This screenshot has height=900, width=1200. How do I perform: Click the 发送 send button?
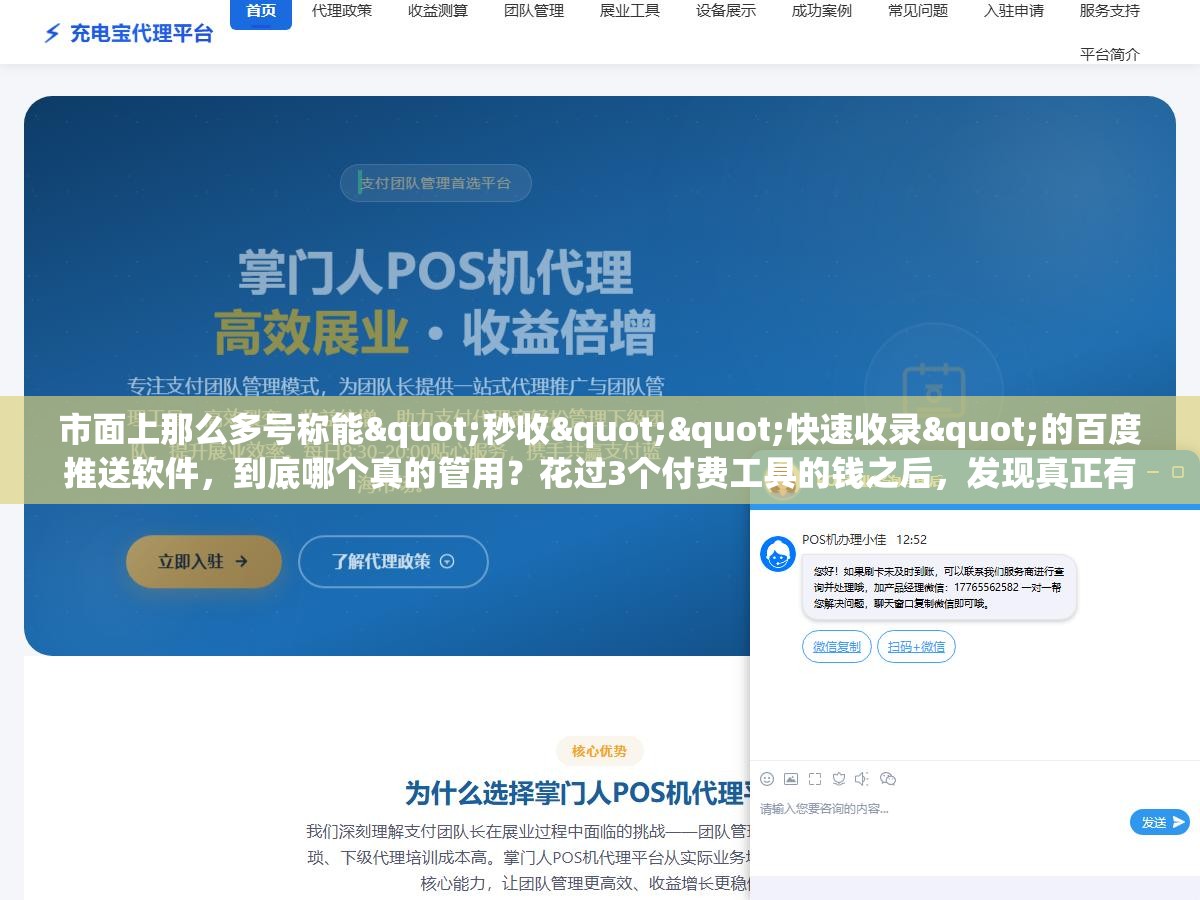[x=1160, y=822]
